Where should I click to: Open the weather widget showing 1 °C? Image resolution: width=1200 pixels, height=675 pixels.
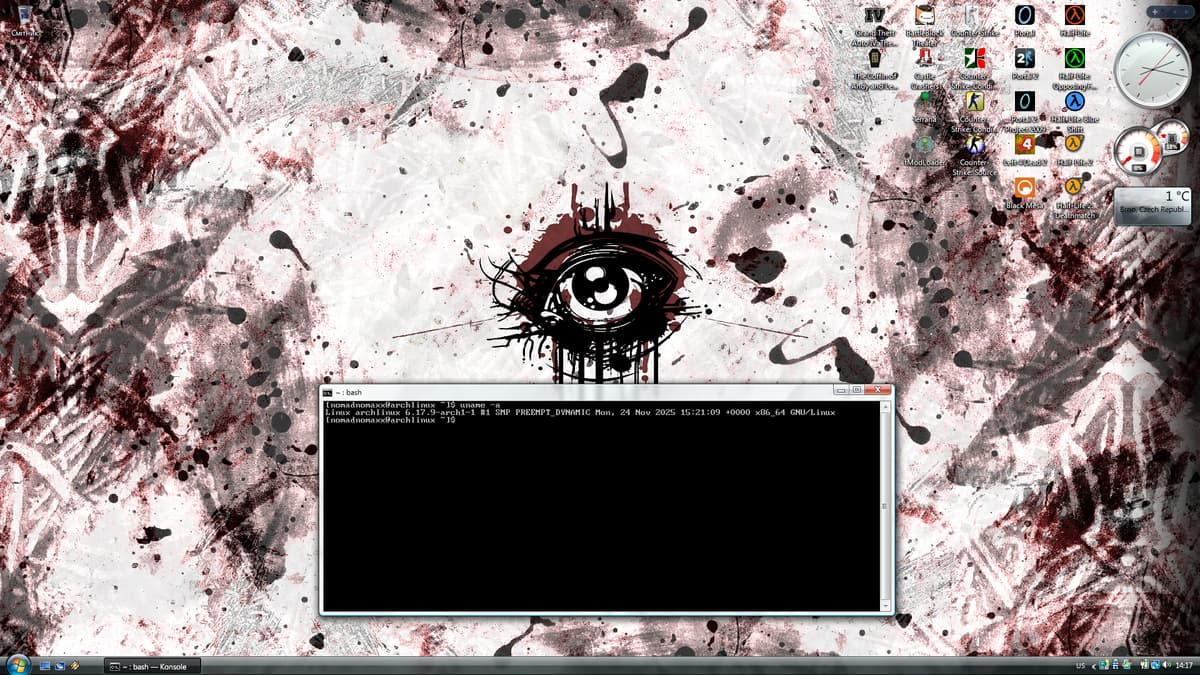coord(1153,205)
